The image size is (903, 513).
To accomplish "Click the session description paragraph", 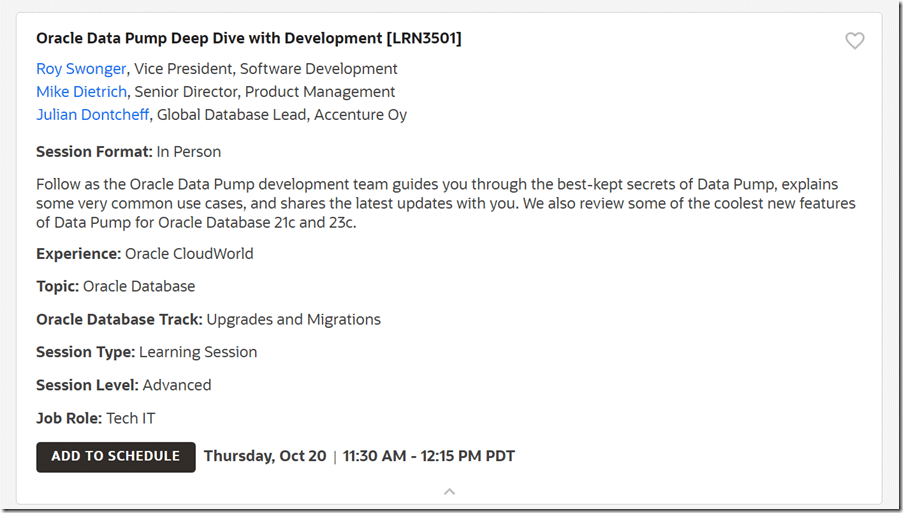I will click(x=445, y=203).
